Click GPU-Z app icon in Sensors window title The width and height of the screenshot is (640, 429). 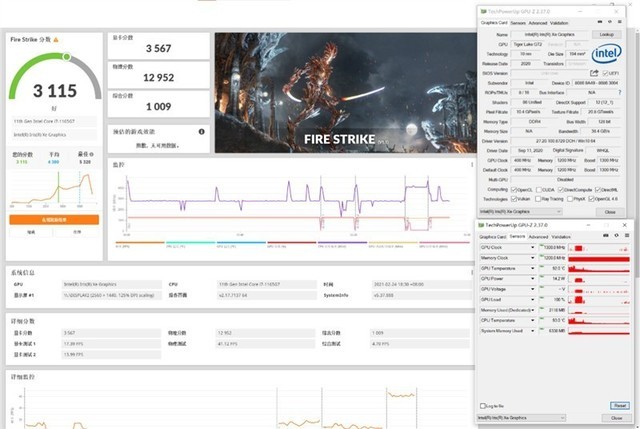481,225
